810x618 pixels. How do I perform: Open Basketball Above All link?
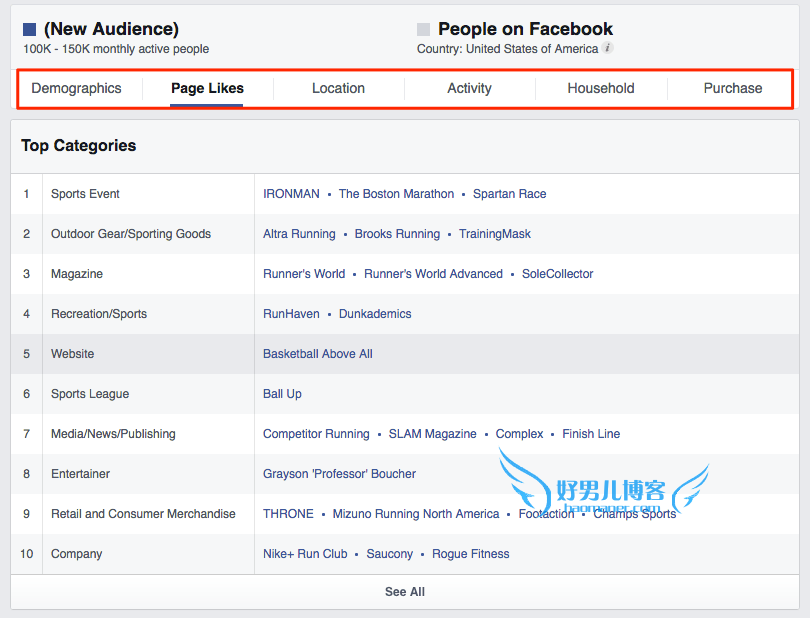pos(318,354)
